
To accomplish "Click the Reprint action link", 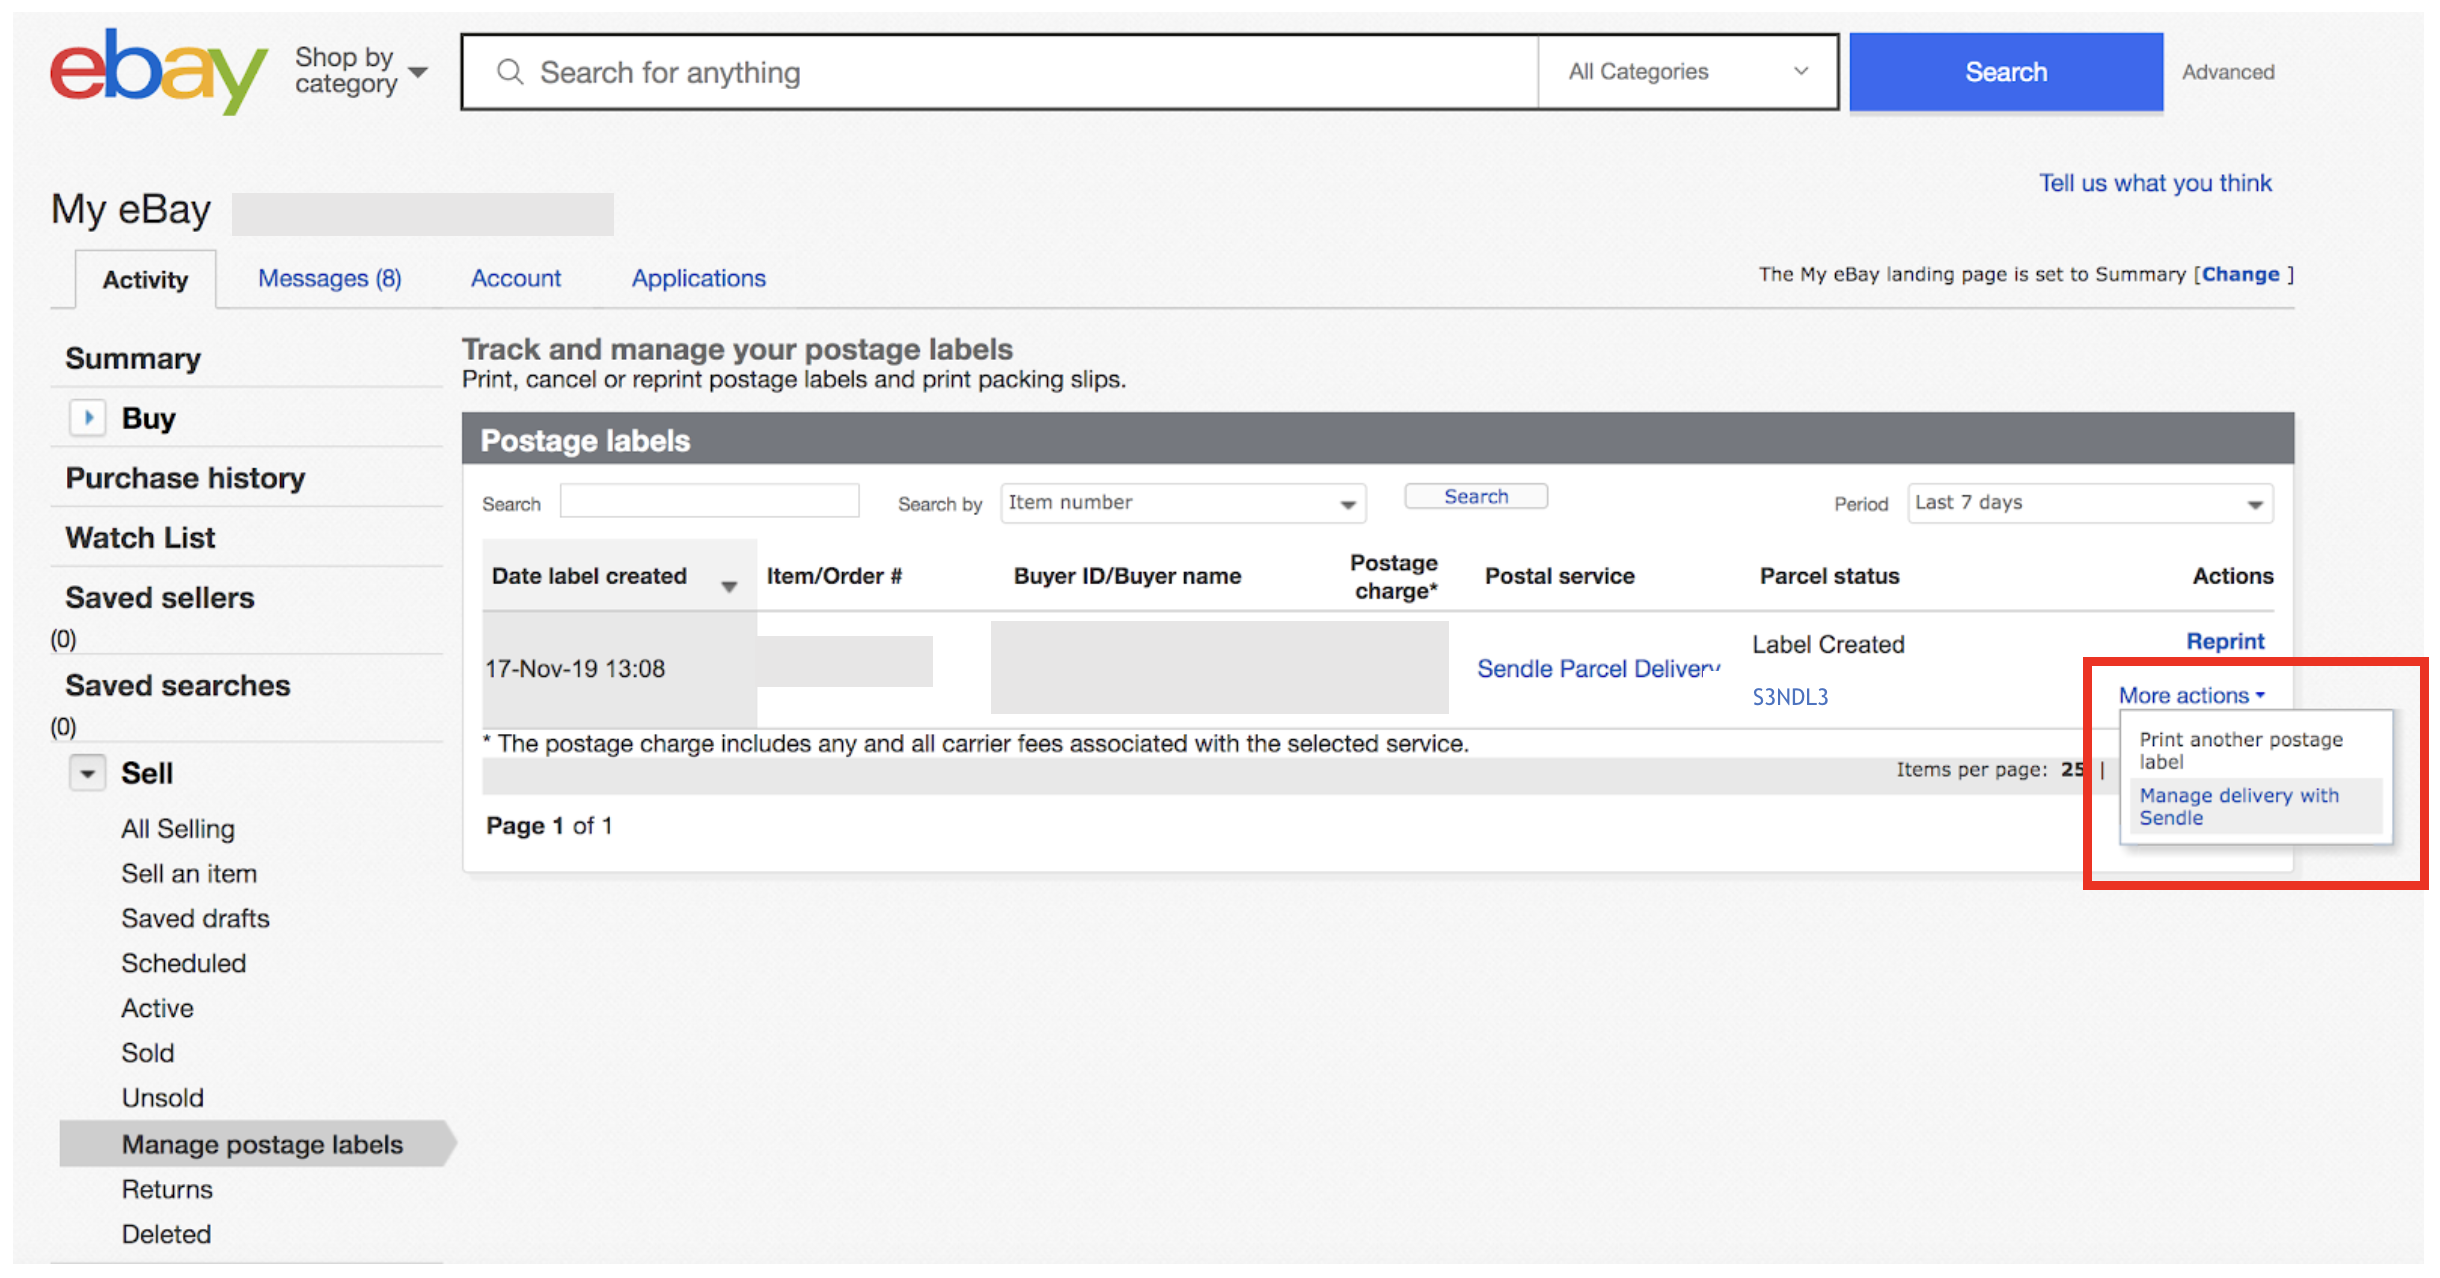I will (2225, 641).
